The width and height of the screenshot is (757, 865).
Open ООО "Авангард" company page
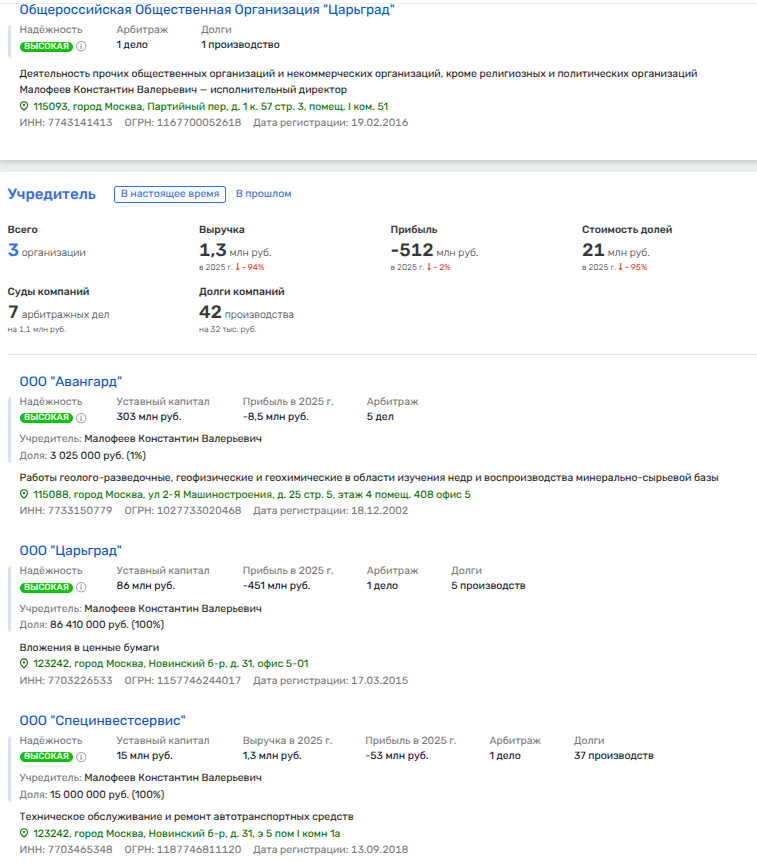[x=70, y=381]
